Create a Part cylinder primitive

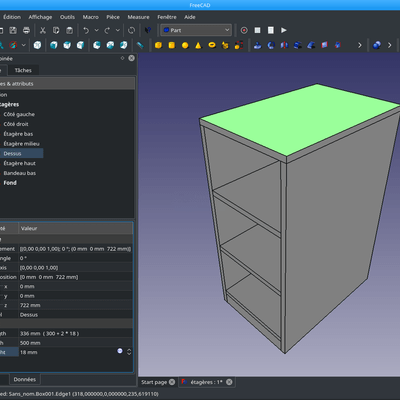tap(172, 45)
